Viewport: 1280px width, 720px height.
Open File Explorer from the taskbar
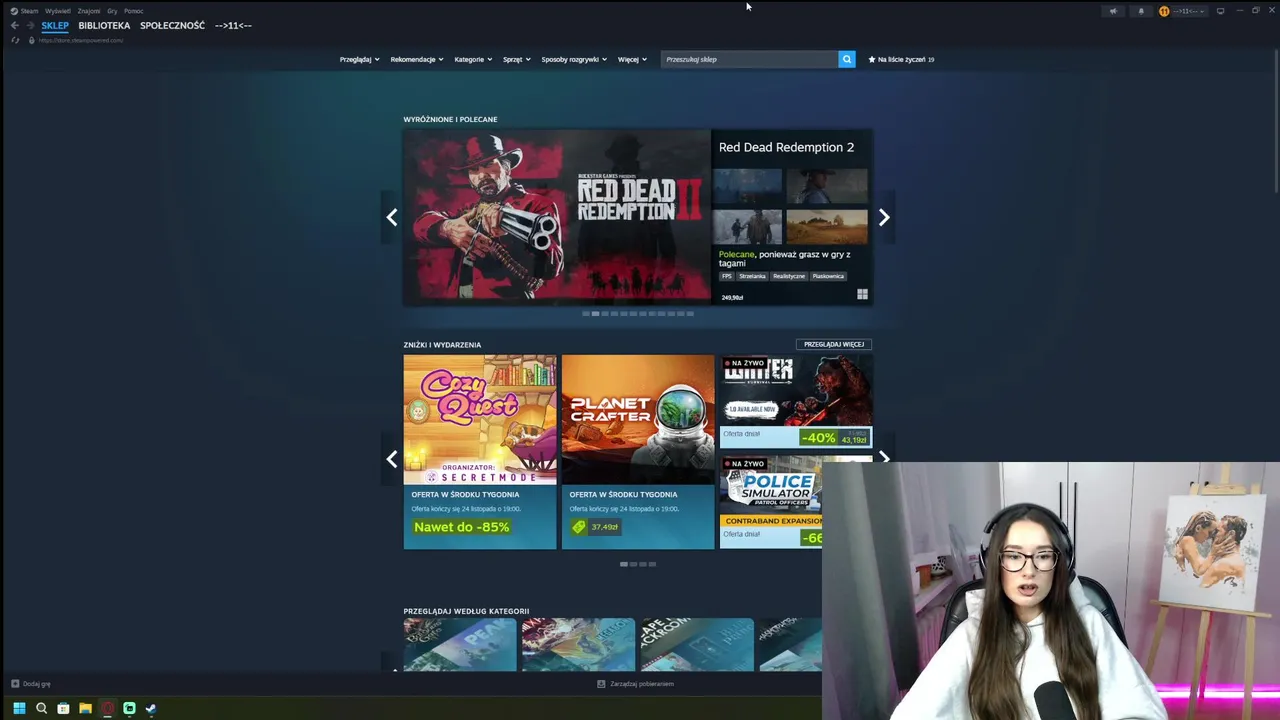[85, 708]
